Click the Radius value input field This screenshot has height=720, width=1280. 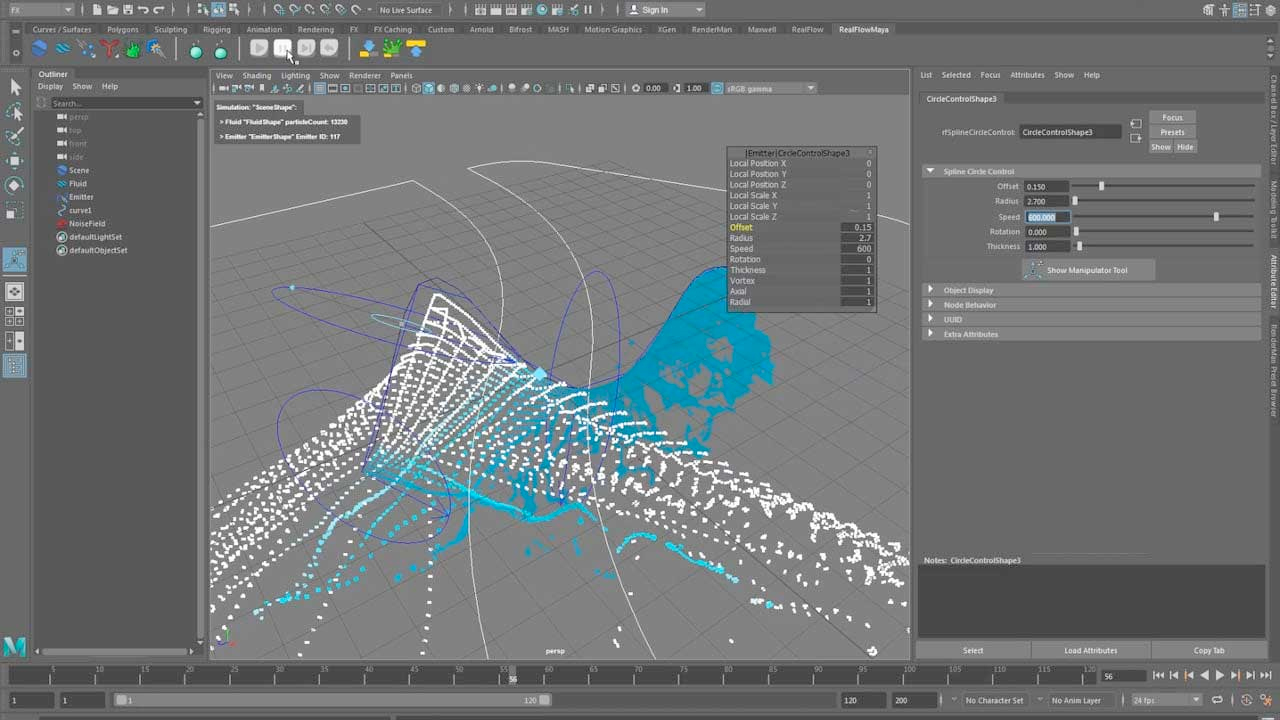[x=1046, y=201]
